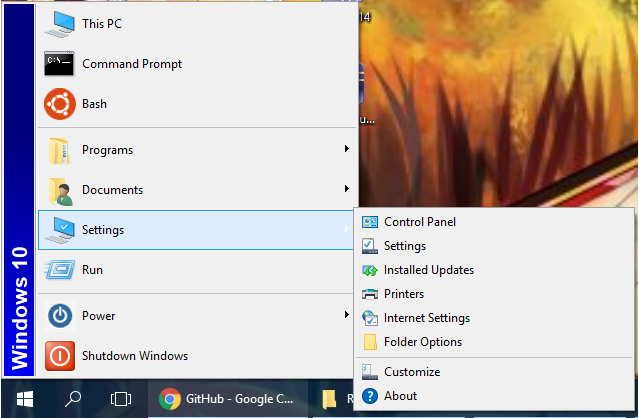
Task: Select Customize from the submenu
Action: click(x=494, y=372)
